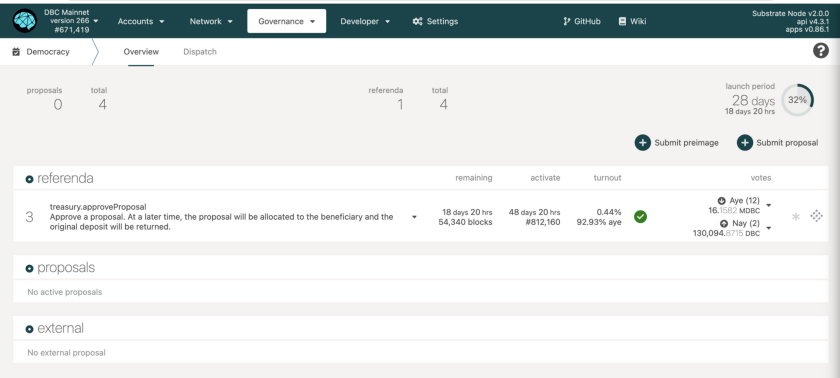Click the diamond grid icon in referendum row

point(816,216)
